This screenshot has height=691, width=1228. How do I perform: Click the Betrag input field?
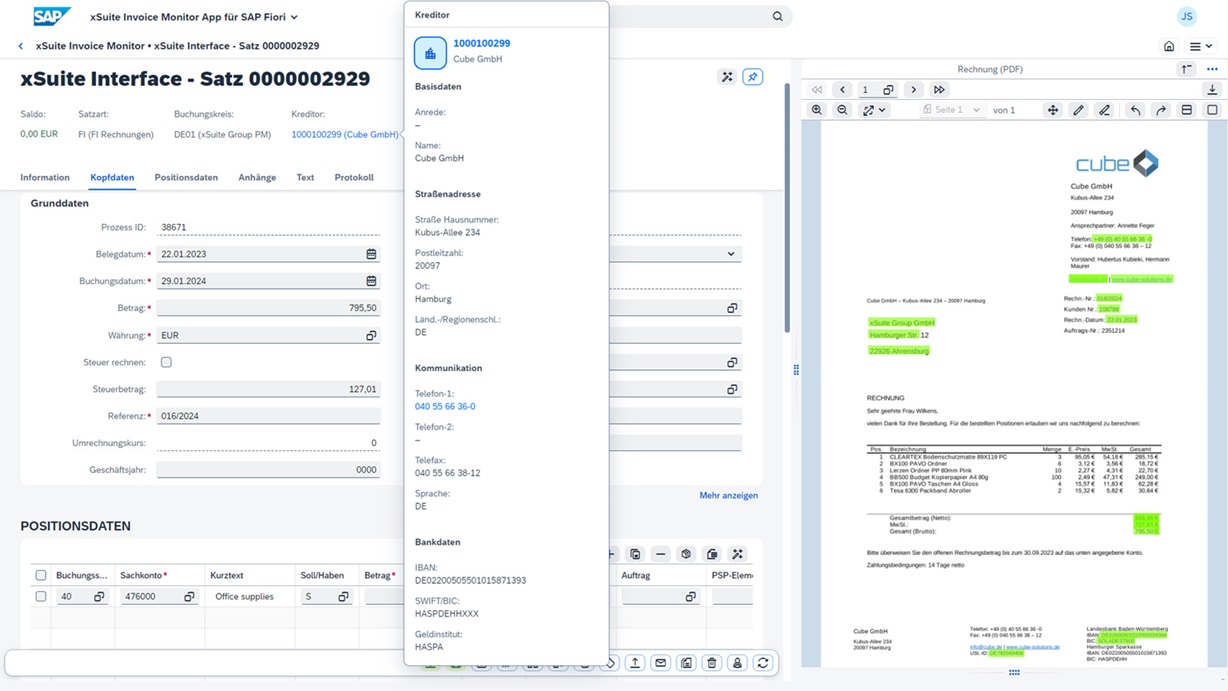268,308
